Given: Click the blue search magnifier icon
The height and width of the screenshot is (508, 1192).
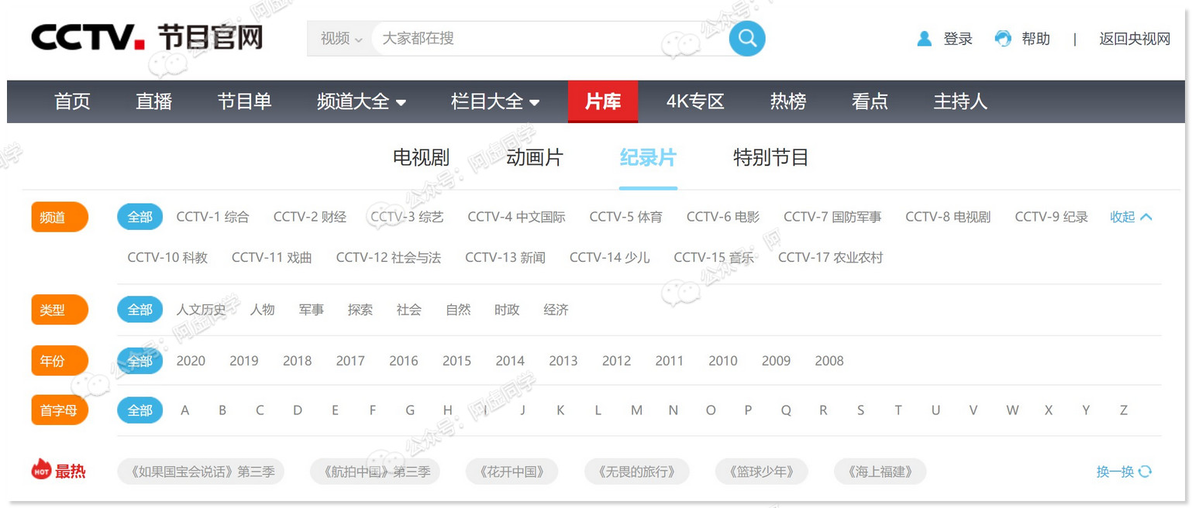Looking at the screenshot, I should coord(747,38).
